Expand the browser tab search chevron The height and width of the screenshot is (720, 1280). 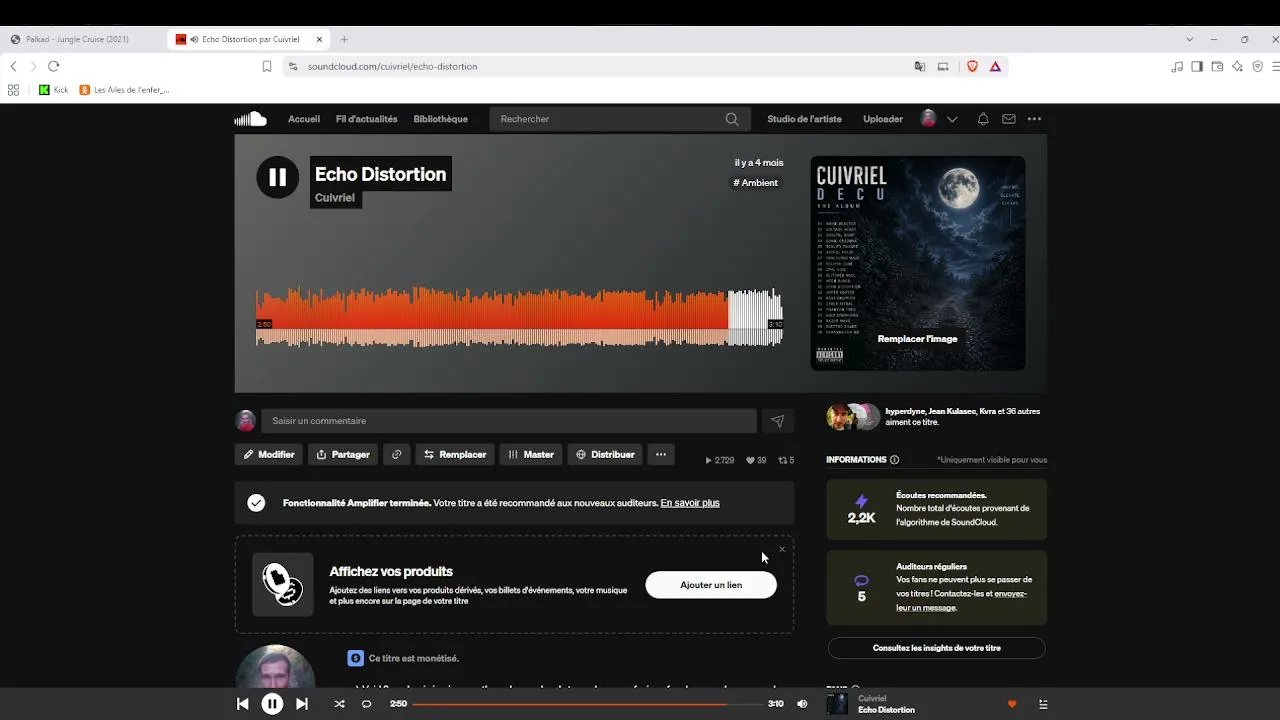[1189, 40]
